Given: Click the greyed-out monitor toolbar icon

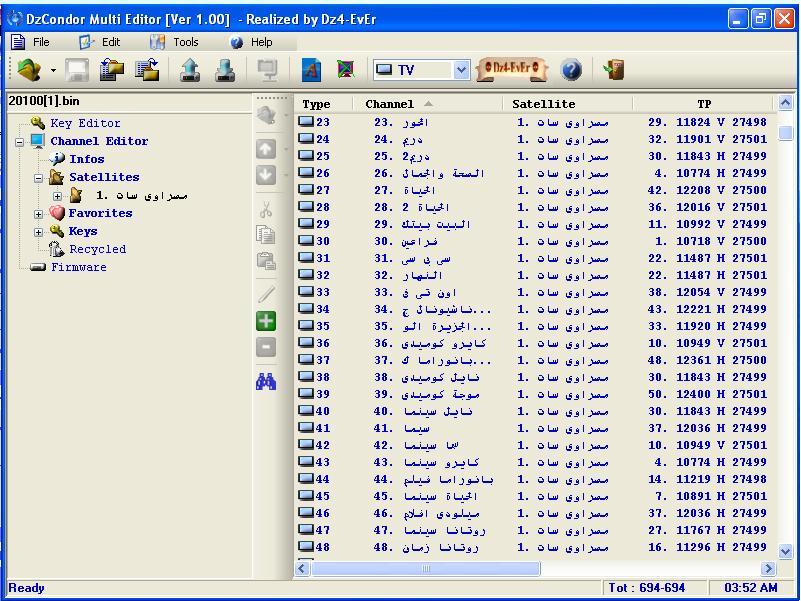Looking at the screenshot, I should click(x=267, y=70).
